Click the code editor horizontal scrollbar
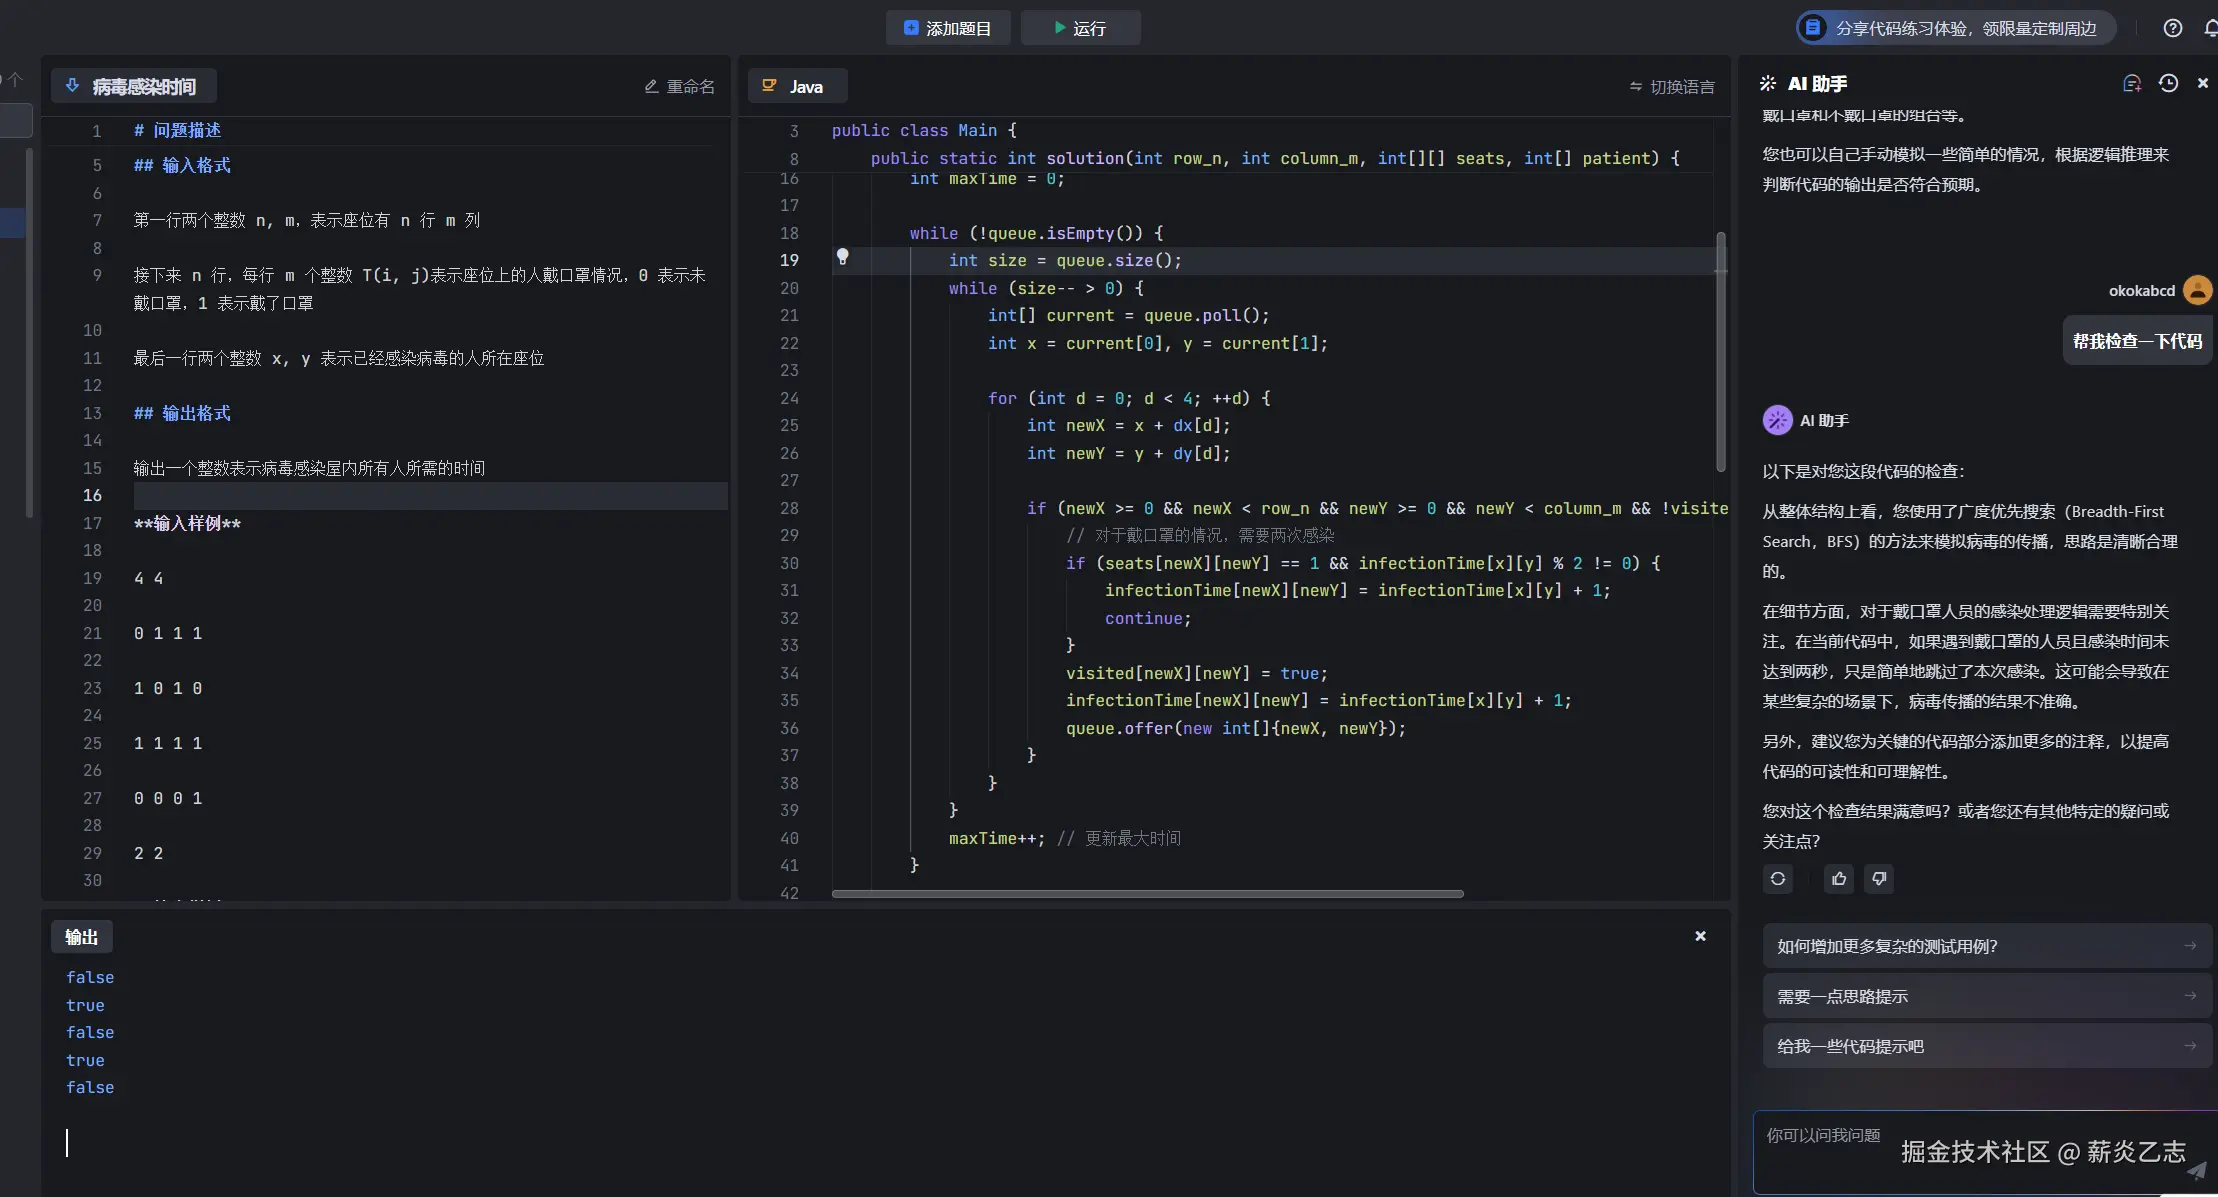 [x=1147, y=894]
